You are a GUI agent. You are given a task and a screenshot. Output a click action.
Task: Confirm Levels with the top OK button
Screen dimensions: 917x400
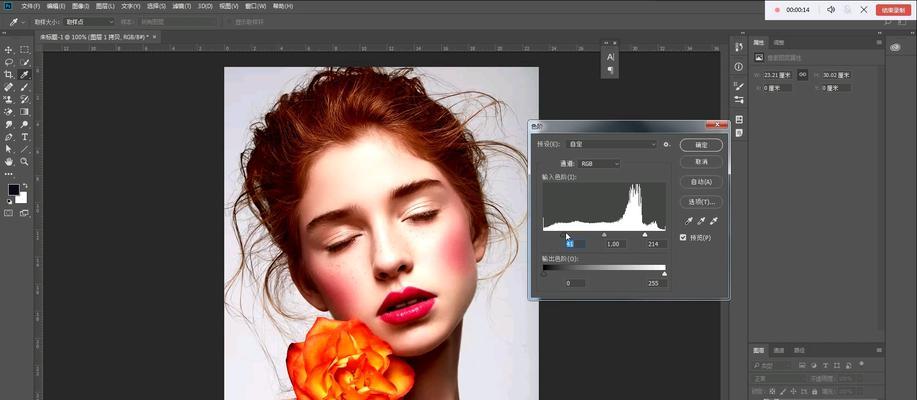coord(701,144)
